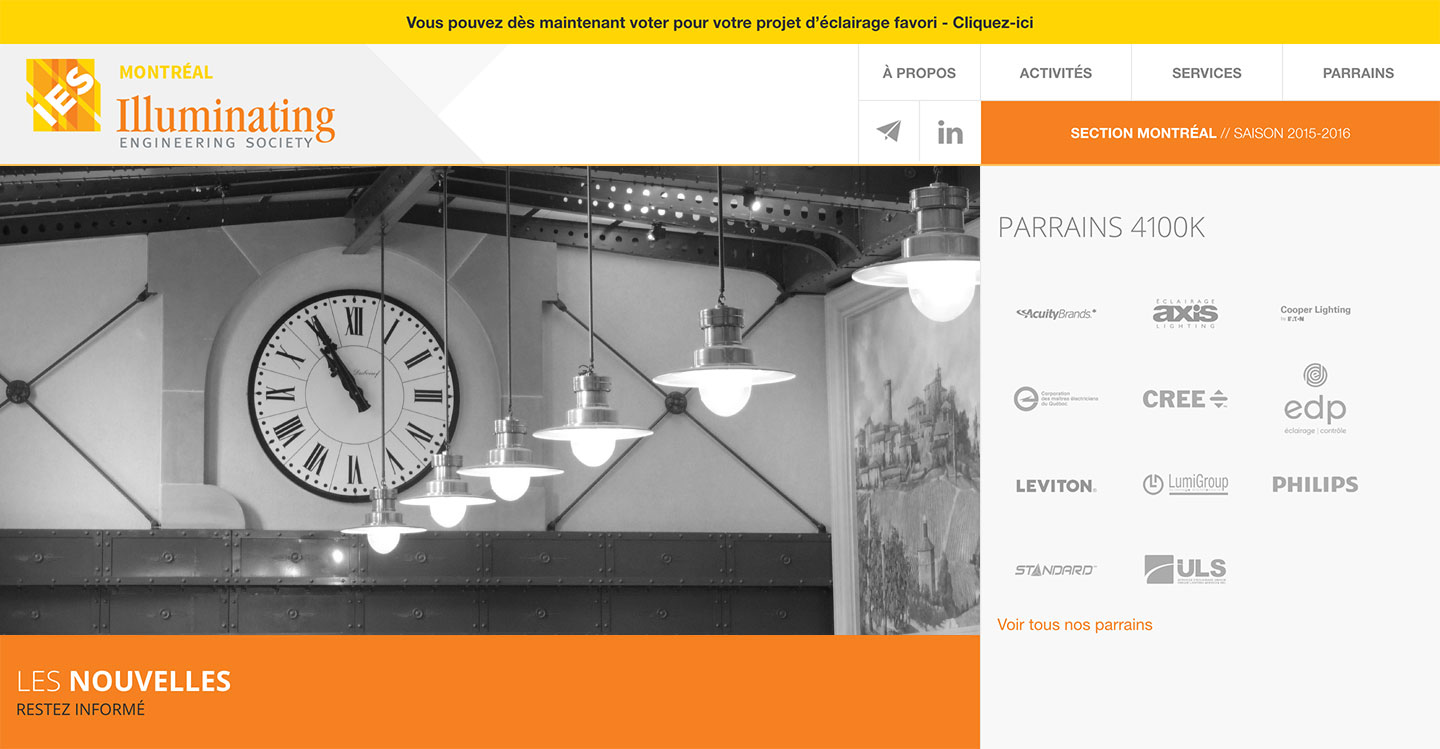Open the SERVICES menu item
This screenshot has width=1440, height=749.
coord(1207,72)
